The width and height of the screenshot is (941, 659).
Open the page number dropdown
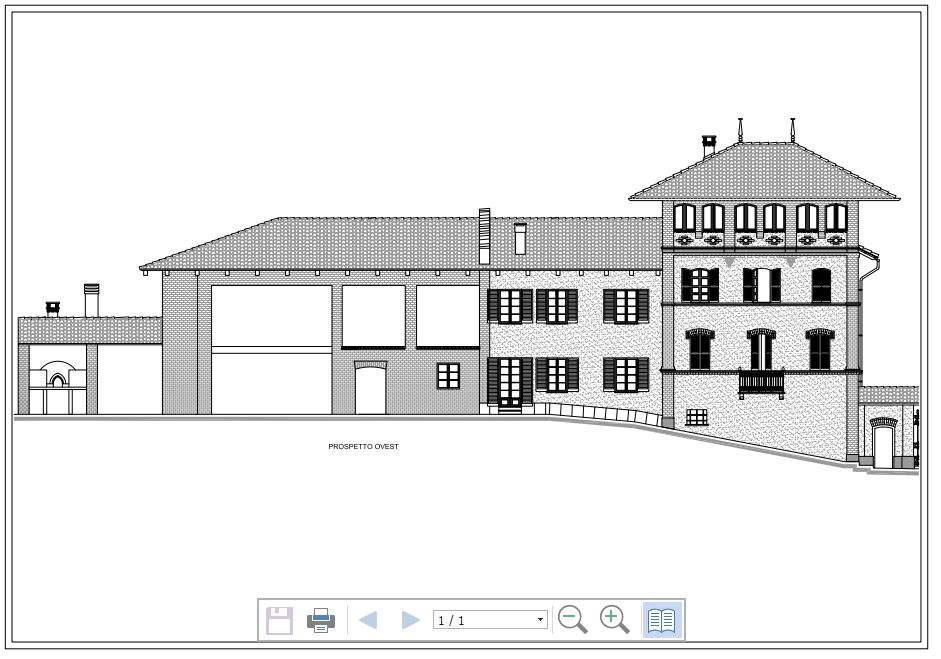click(x=540, y=620)
